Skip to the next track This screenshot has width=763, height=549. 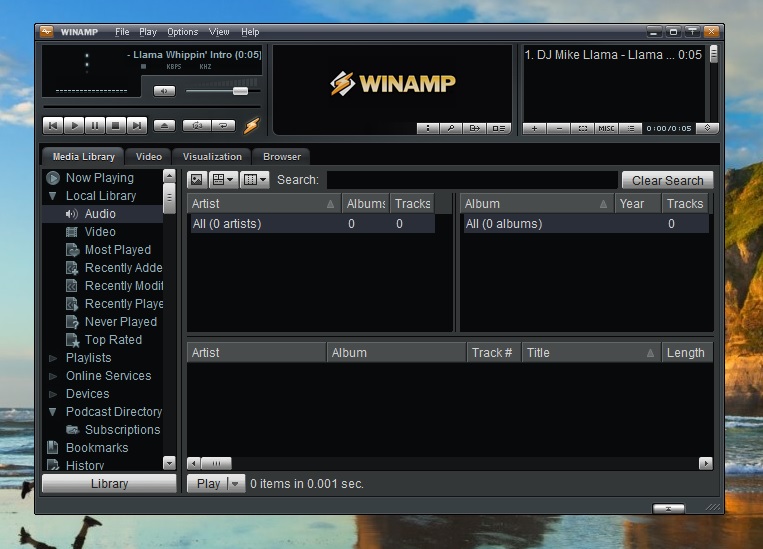pos(137,126)
